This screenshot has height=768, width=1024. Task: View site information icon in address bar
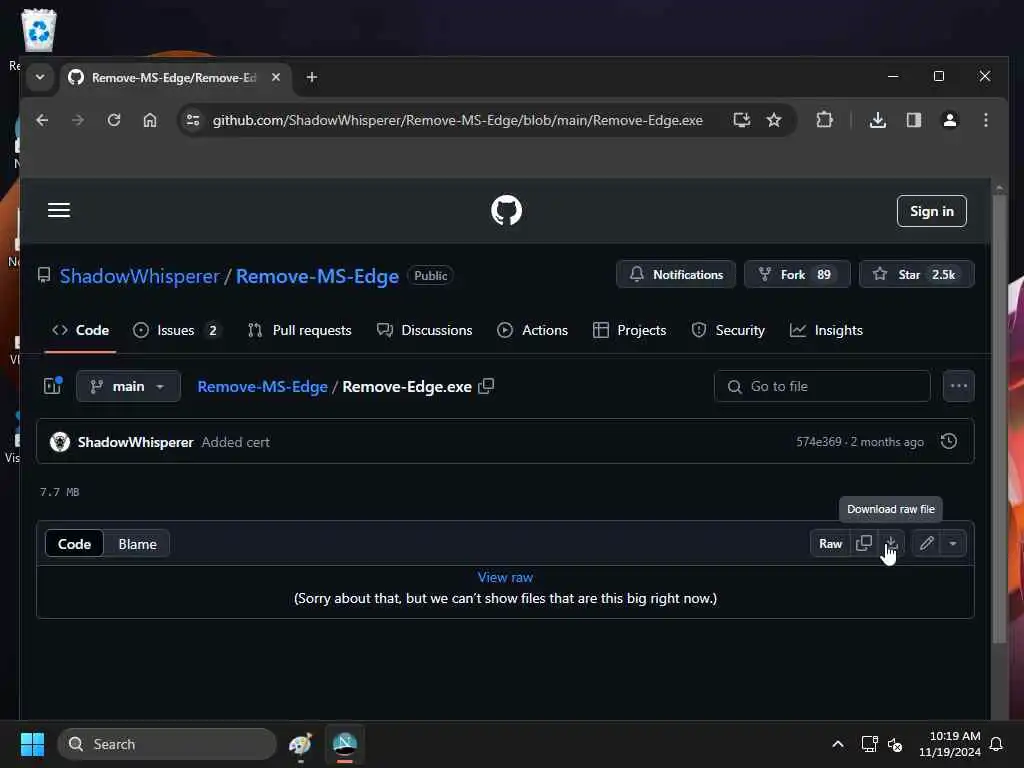pos(193,120)
